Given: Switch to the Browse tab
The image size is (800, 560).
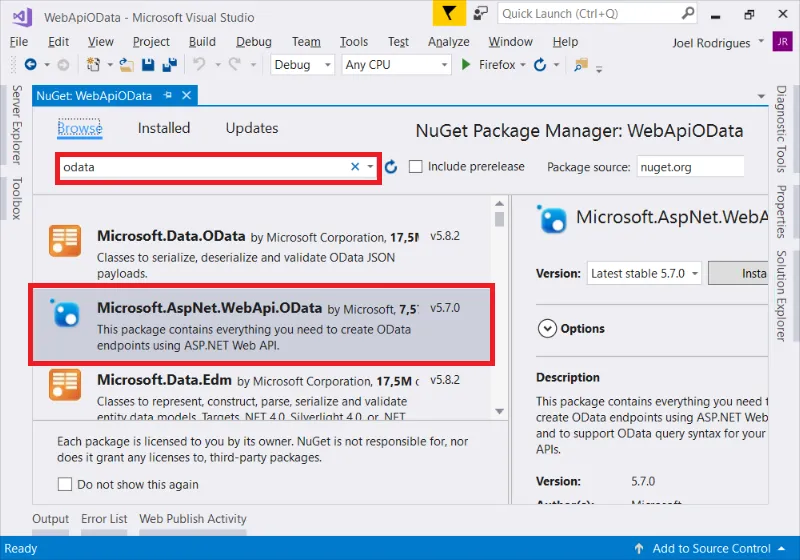Looking at the screenshot, I should click(80, 128).
